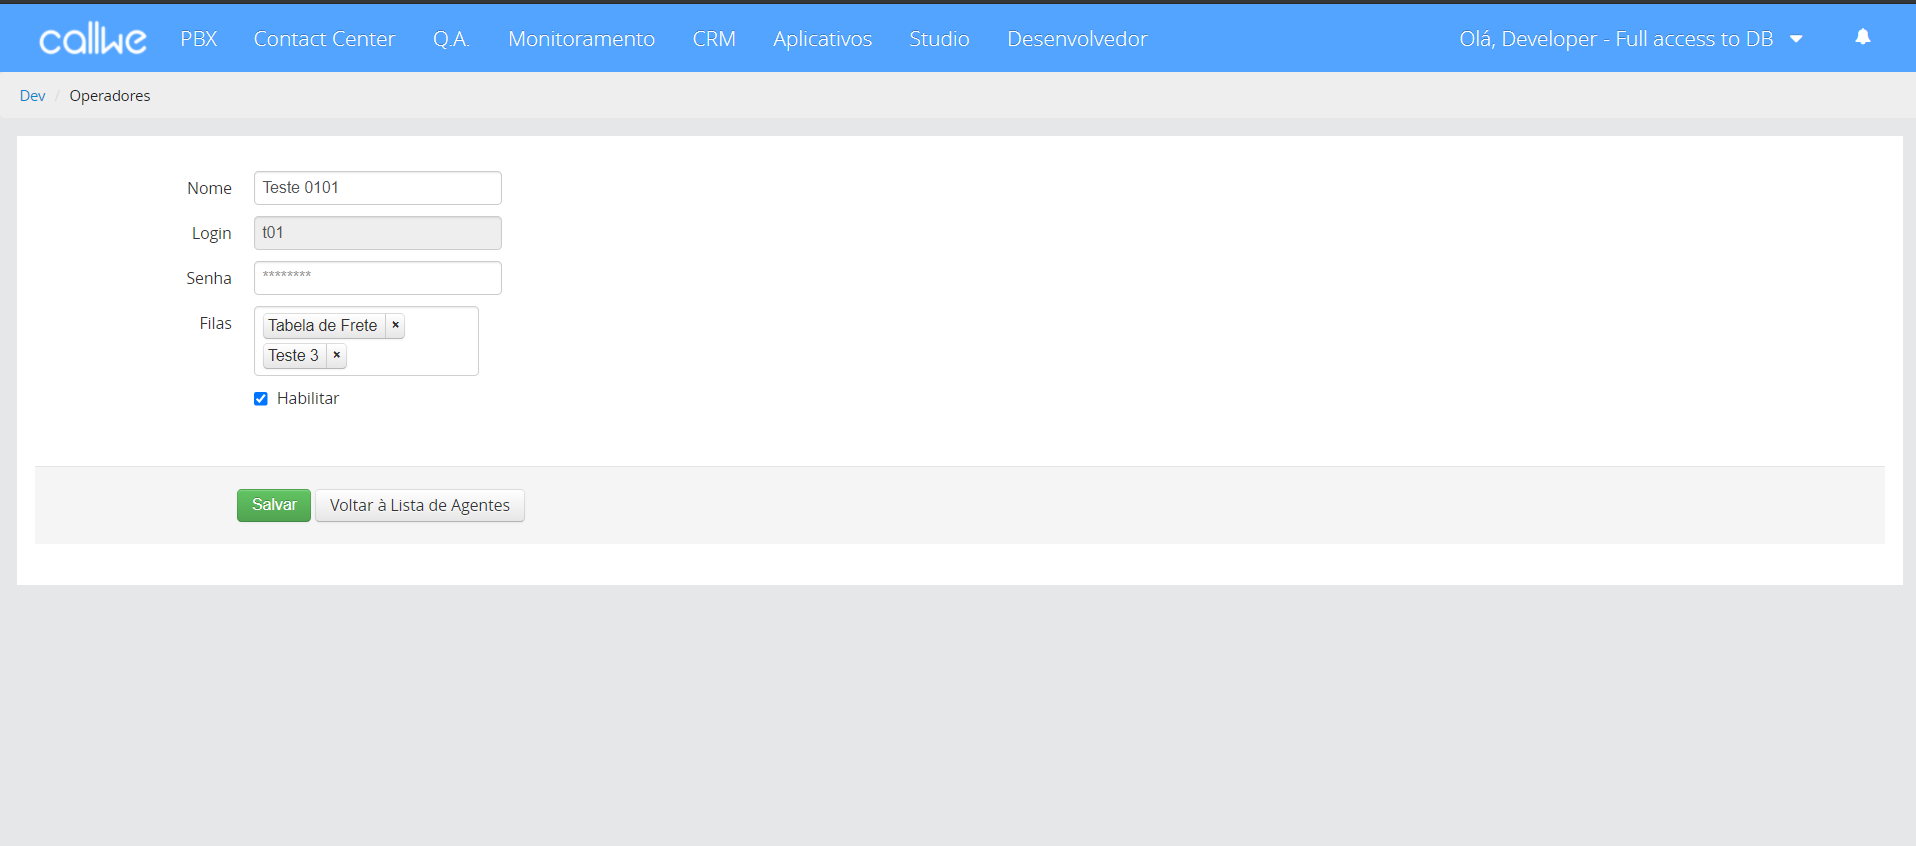Remove the Tabela de Frete queue tag
1916x846 pixels.
pos(395,325)
